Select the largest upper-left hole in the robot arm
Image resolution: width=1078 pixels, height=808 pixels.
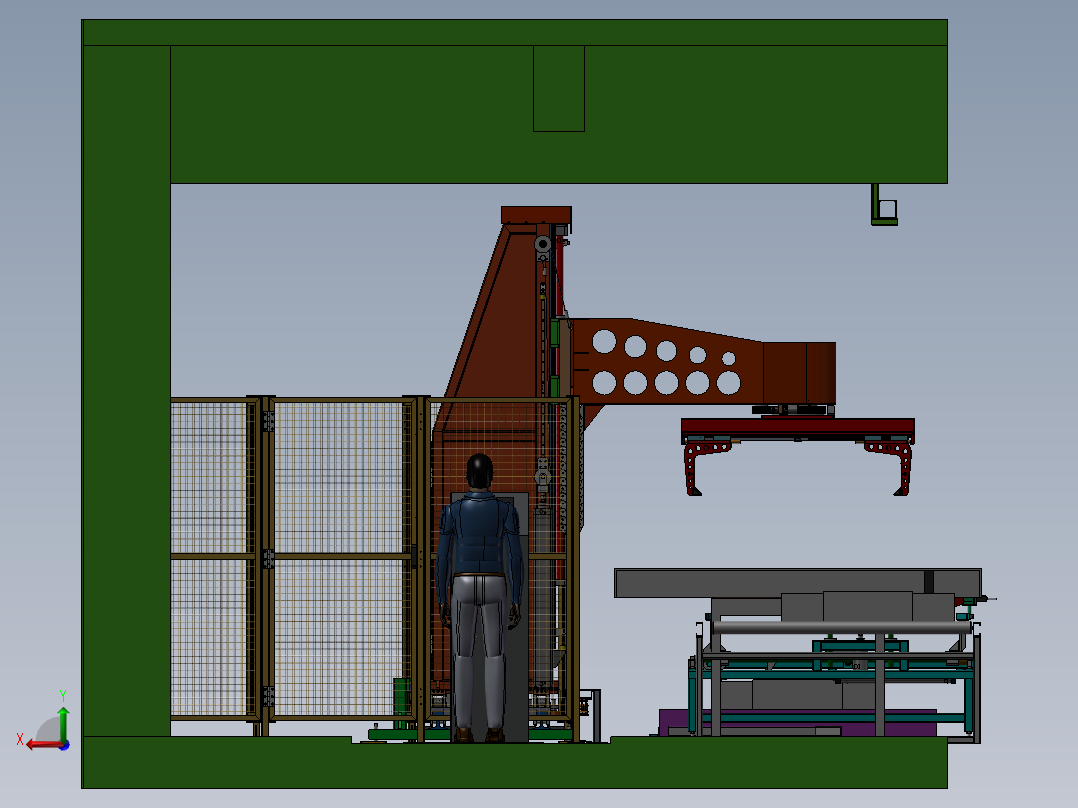point(604,341)
